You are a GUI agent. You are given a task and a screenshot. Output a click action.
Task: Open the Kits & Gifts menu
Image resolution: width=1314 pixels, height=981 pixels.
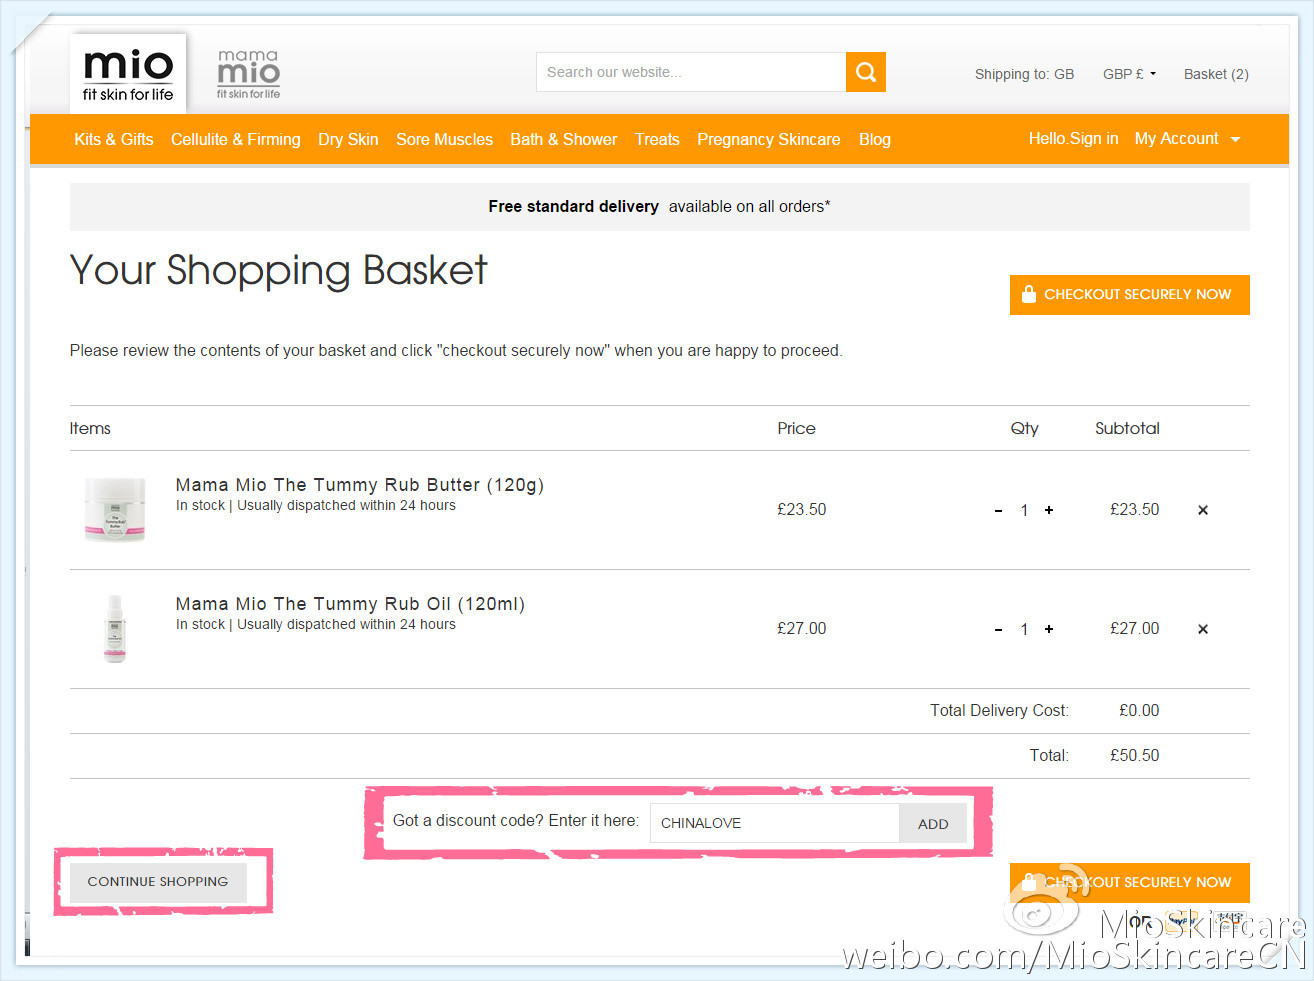[x=114, y=139]
